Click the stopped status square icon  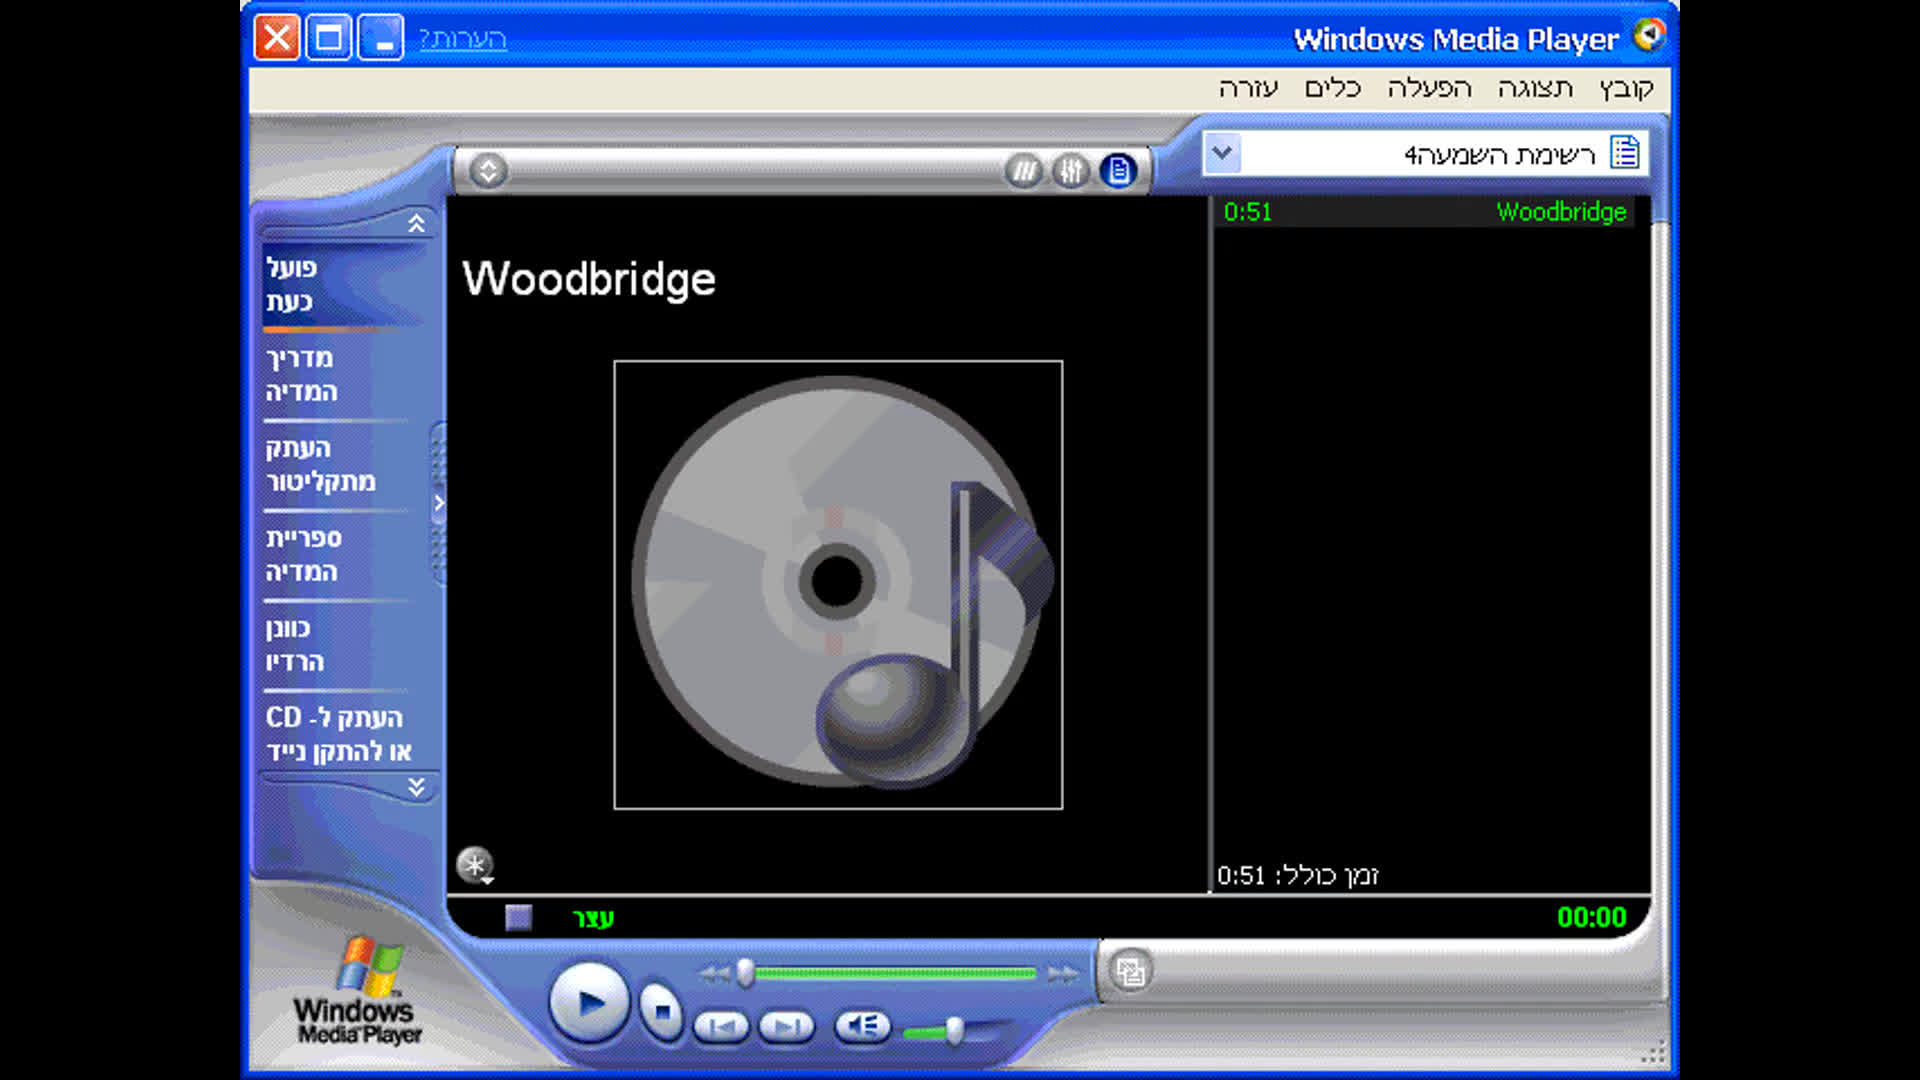click(x=518, y=918)
